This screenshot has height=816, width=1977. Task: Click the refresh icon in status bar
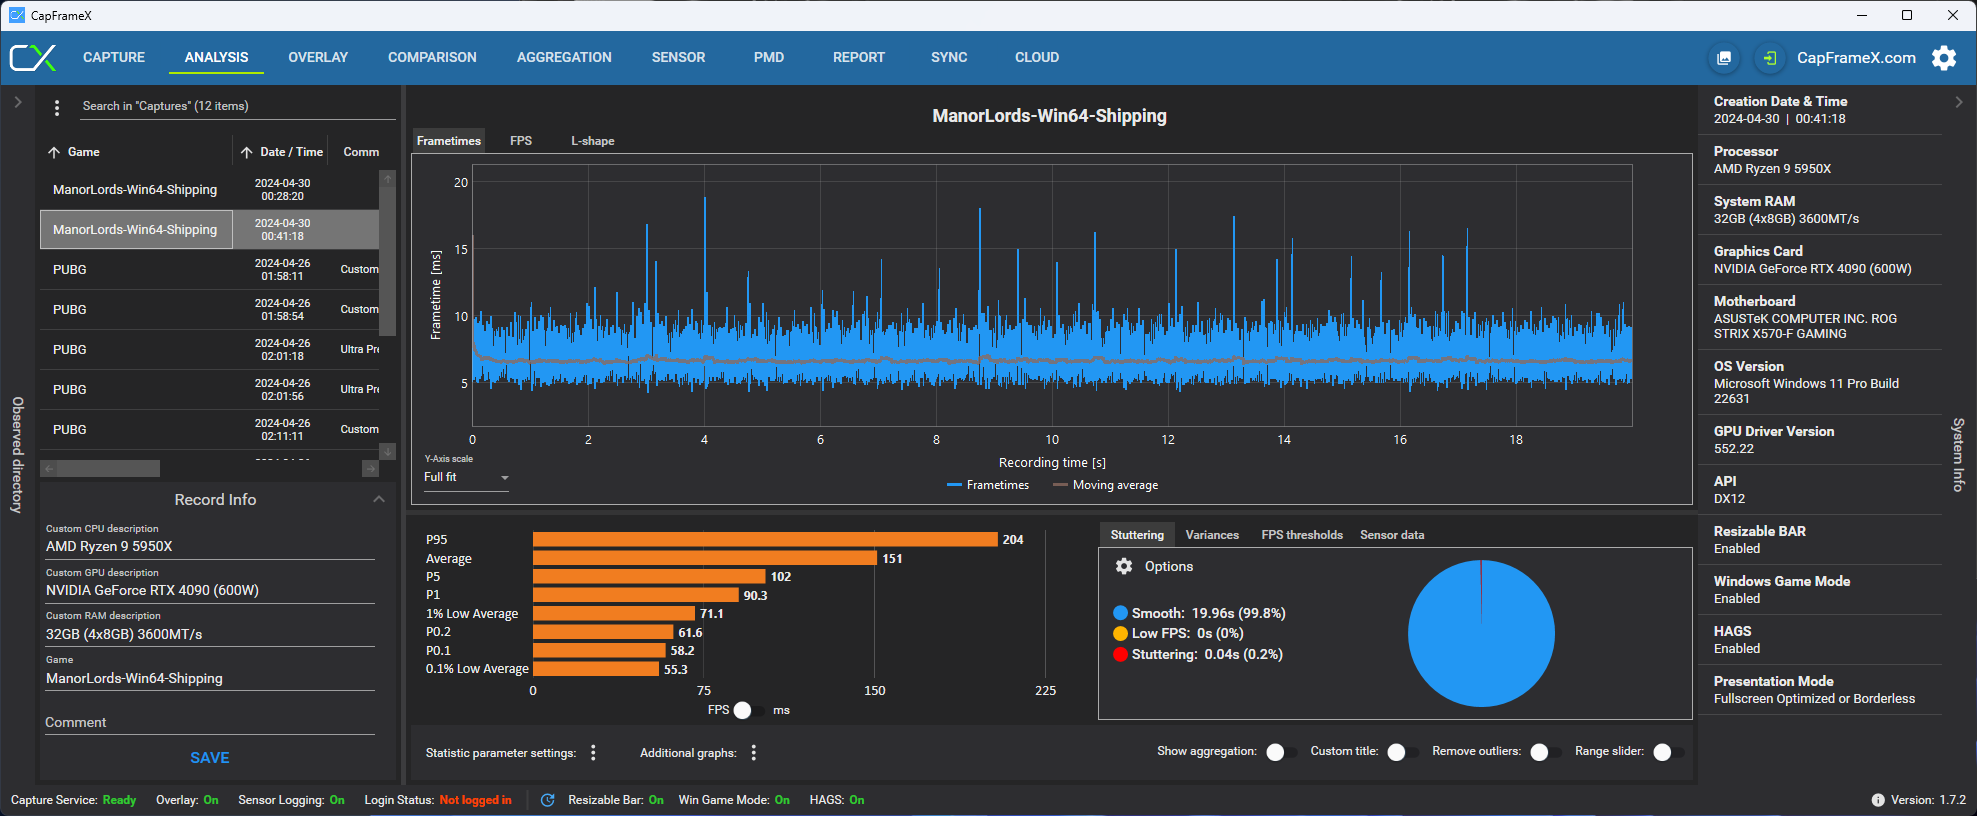pos(547,800)
